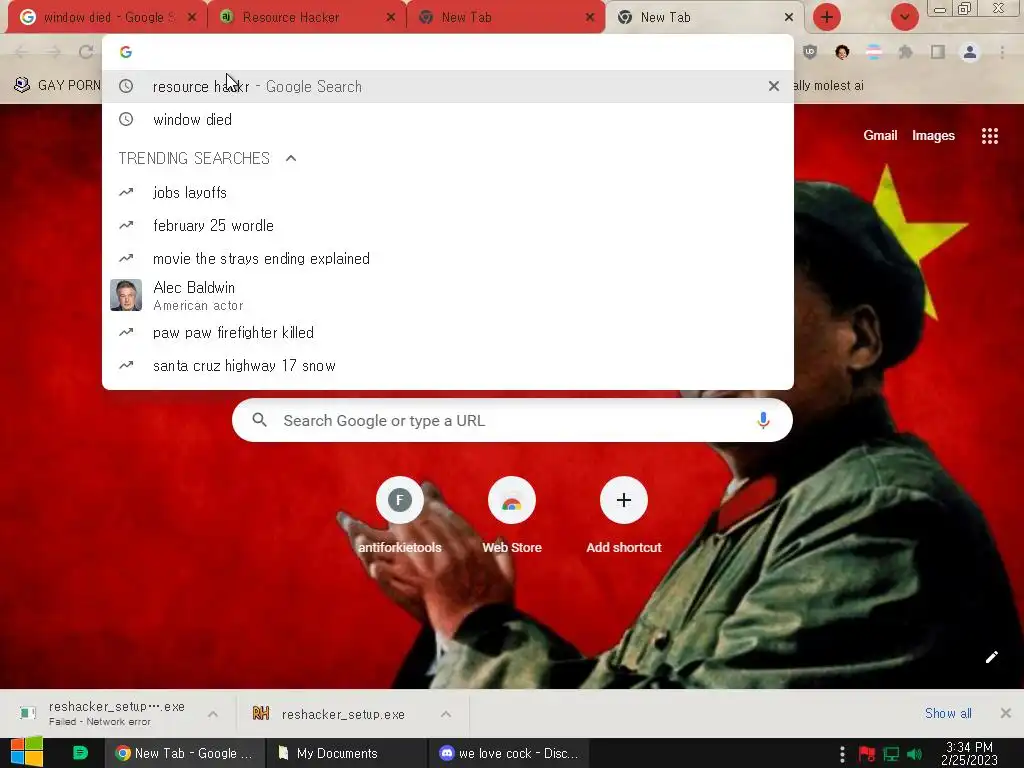This screenshot has width=1024, height=768.
Task: Switch to Resource Hacker tab
Action: point(306,18)
